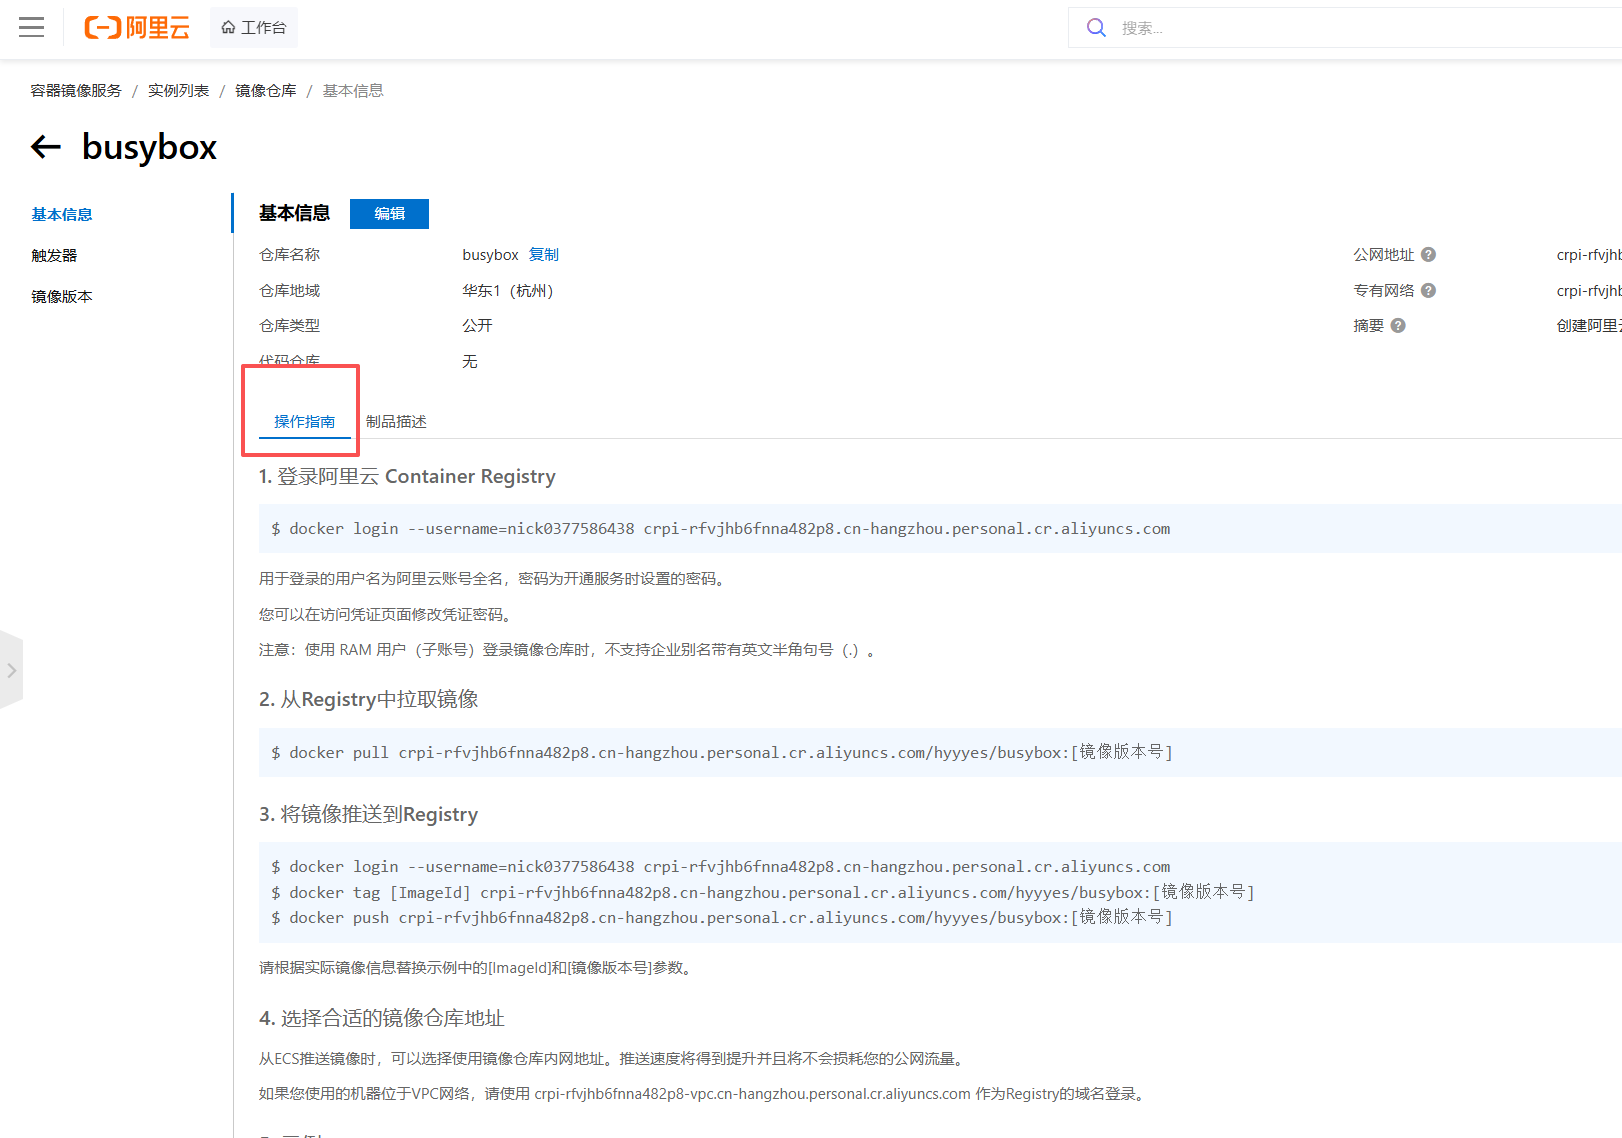The height and width of the screenshot is (1138, 1622).
Task: Click the blue 编辑 button
Action: click(x=389, y=213)
